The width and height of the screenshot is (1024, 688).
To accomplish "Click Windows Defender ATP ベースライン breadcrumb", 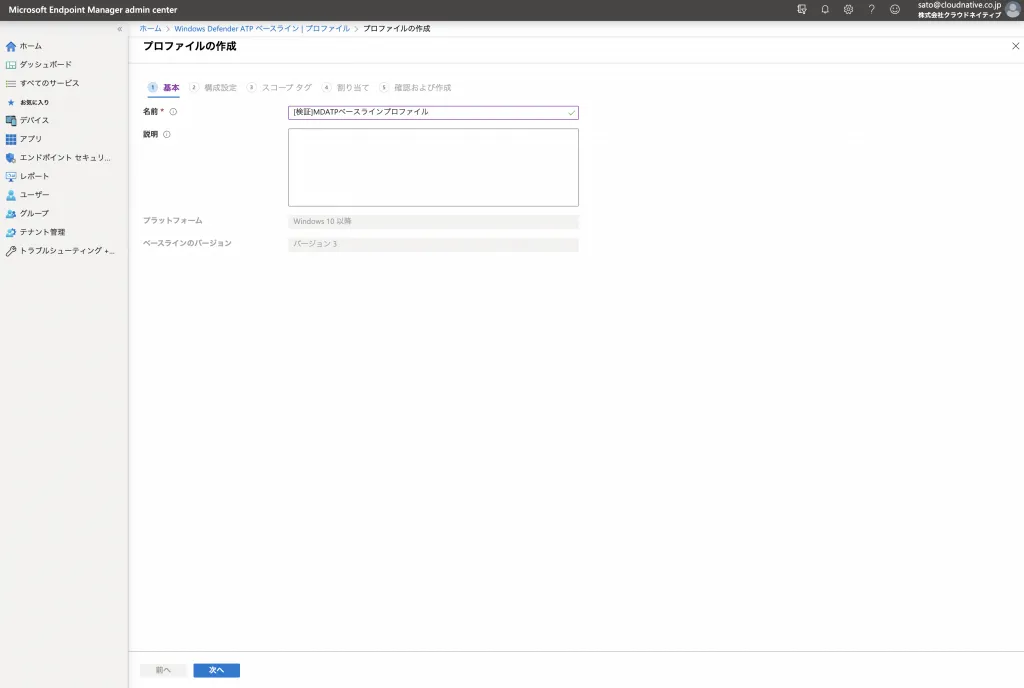I will (261, 29).
